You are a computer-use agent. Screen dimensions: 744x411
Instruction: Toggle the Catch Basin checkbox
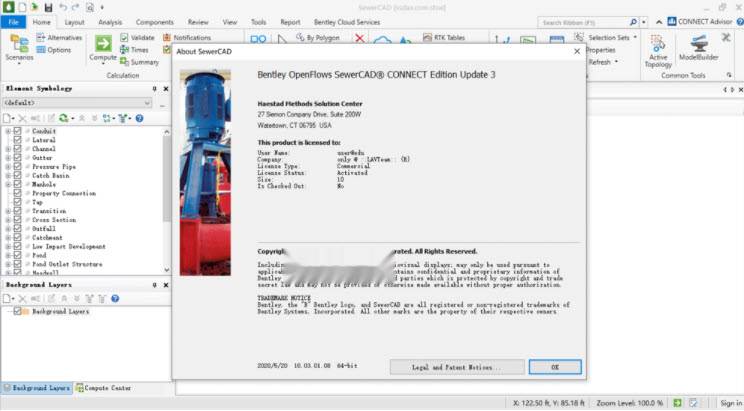pyautogui.click(x=18, y=175)
